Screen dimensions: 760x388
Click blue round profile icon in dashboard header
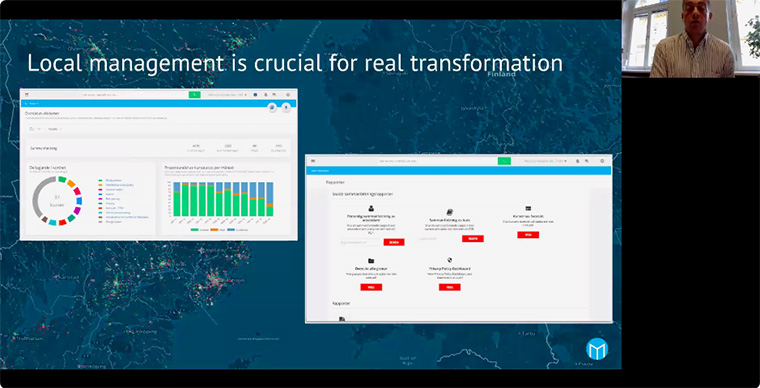(255, 95)
